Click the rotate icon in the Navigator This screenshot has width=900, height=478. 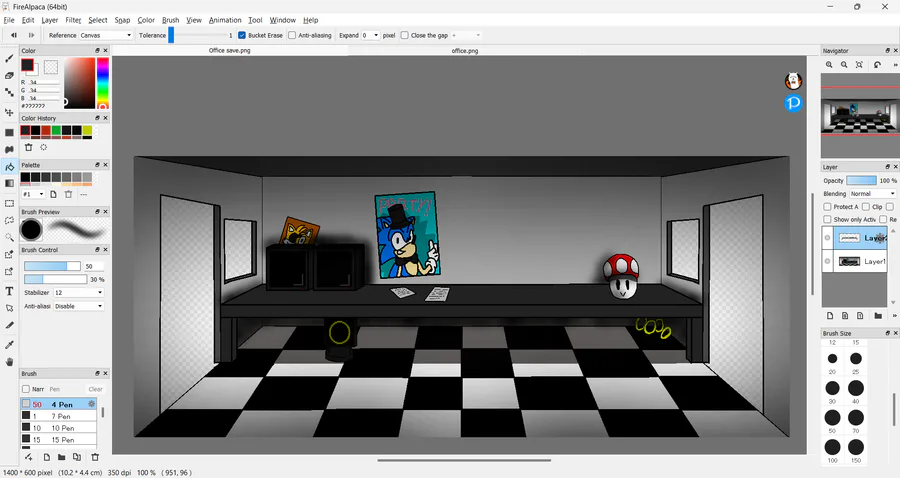click(877, 65)
